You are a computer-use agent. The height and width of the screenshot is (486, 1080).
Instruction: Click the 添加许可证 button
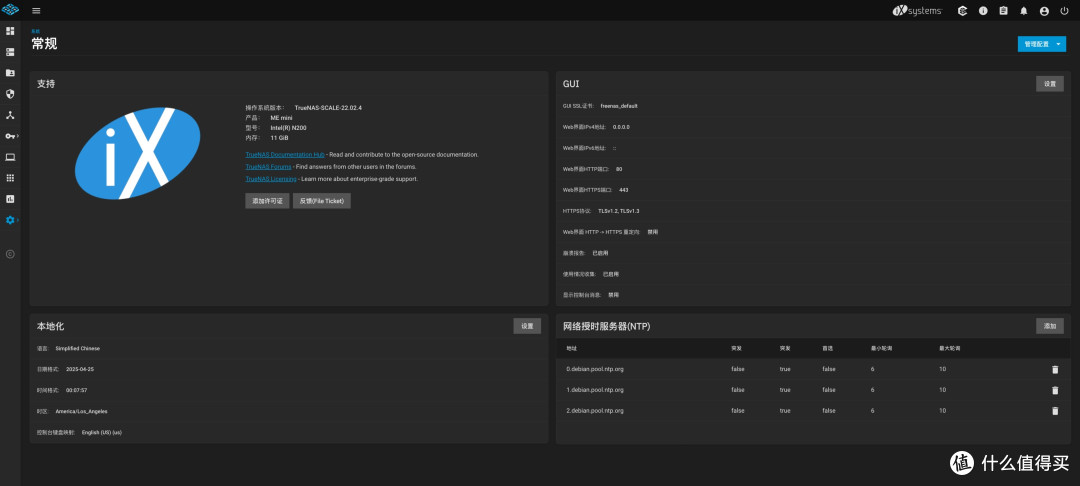point(267,201)
